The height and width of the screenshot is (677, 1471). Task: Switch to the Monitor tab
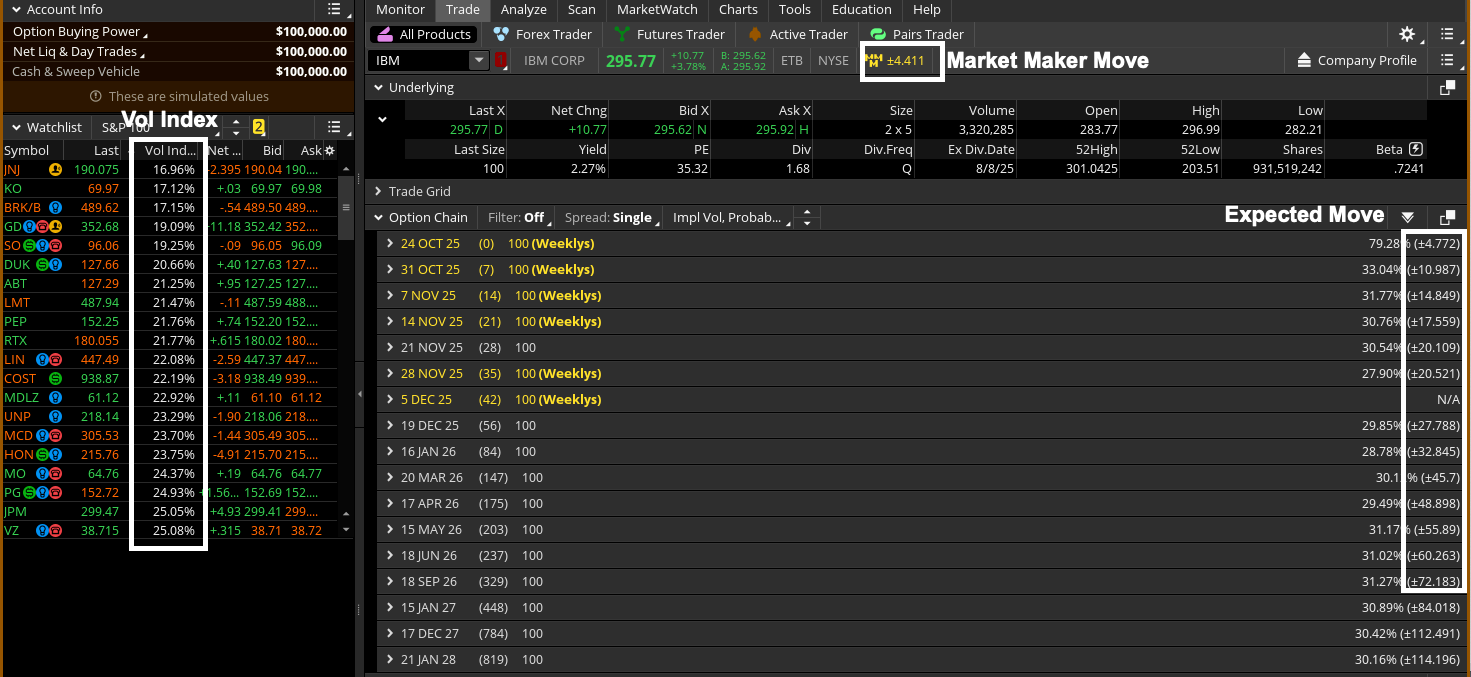(x=400, y=9)
